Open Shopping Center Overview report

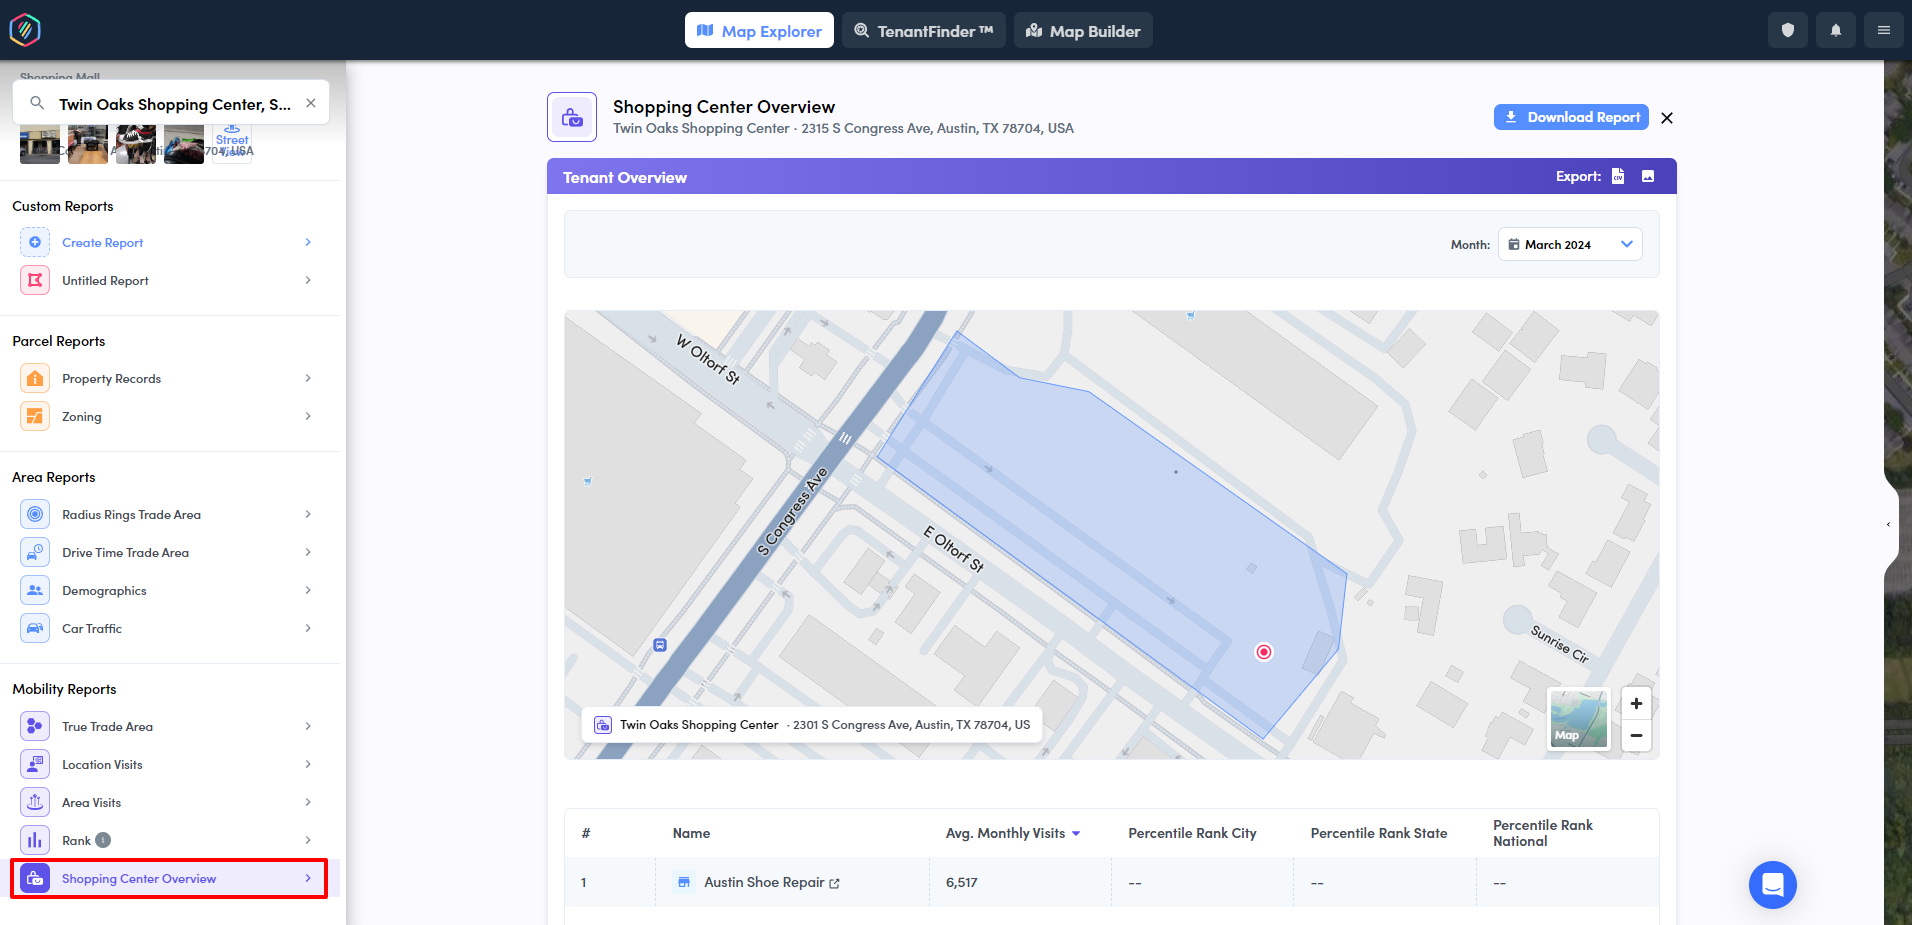pyautogui.click(x=169, y=878)
